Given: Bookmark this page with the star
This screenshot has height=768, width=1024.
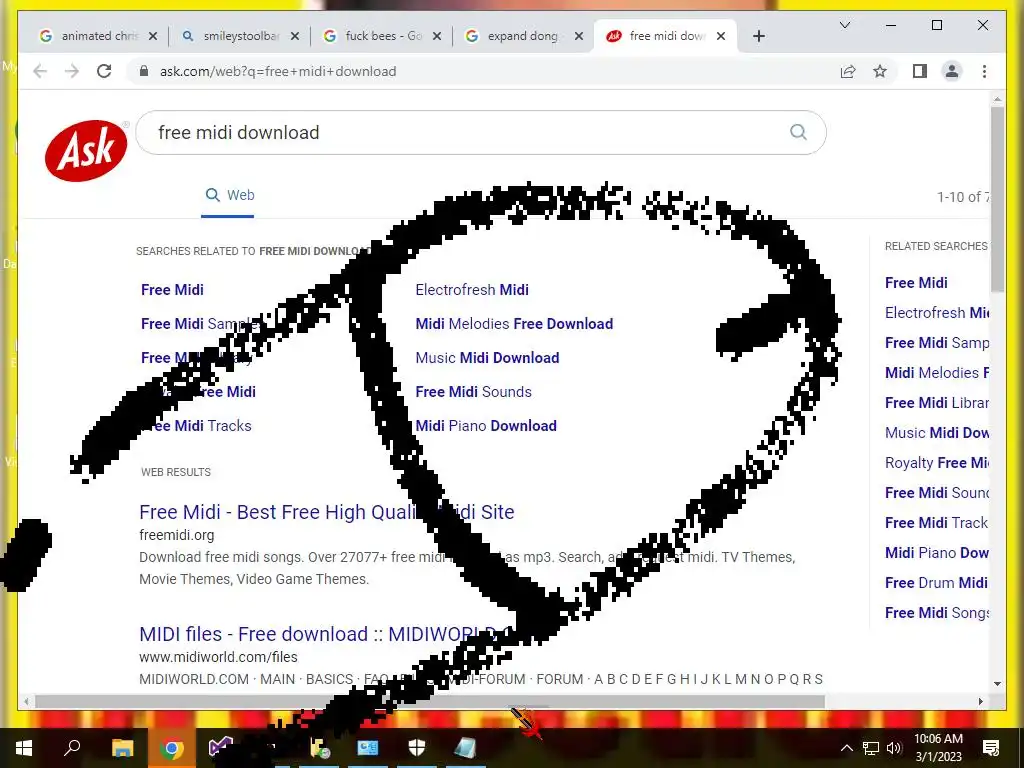Looking at the screenshot, I should coord(880,71).
